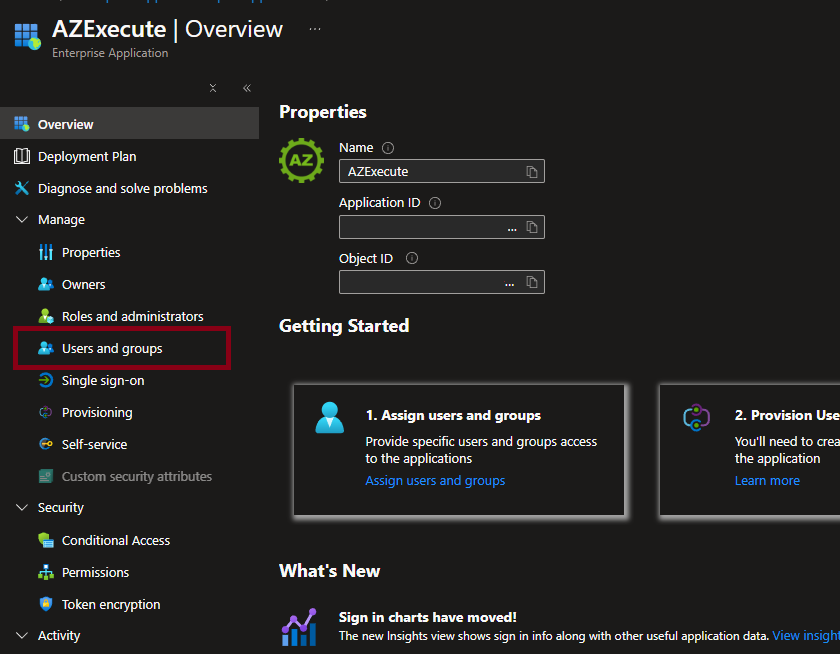840x654 pixels.
Task: Click the Assign users and groups link
Action: coord(435,480)
